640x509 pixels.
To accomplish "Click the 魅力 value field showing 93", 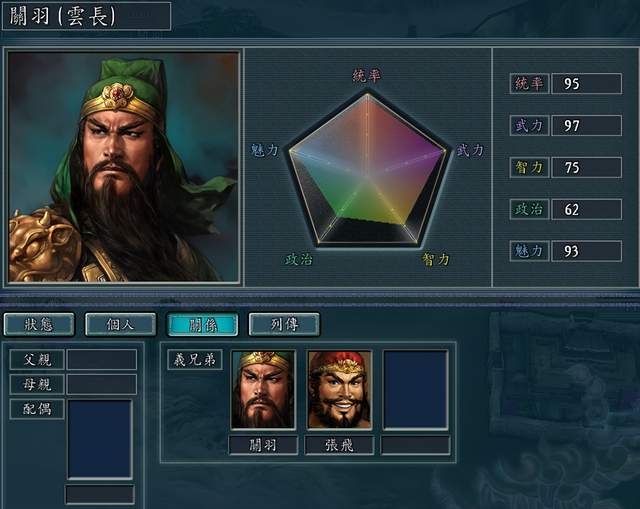I will [x=587, y=251].
